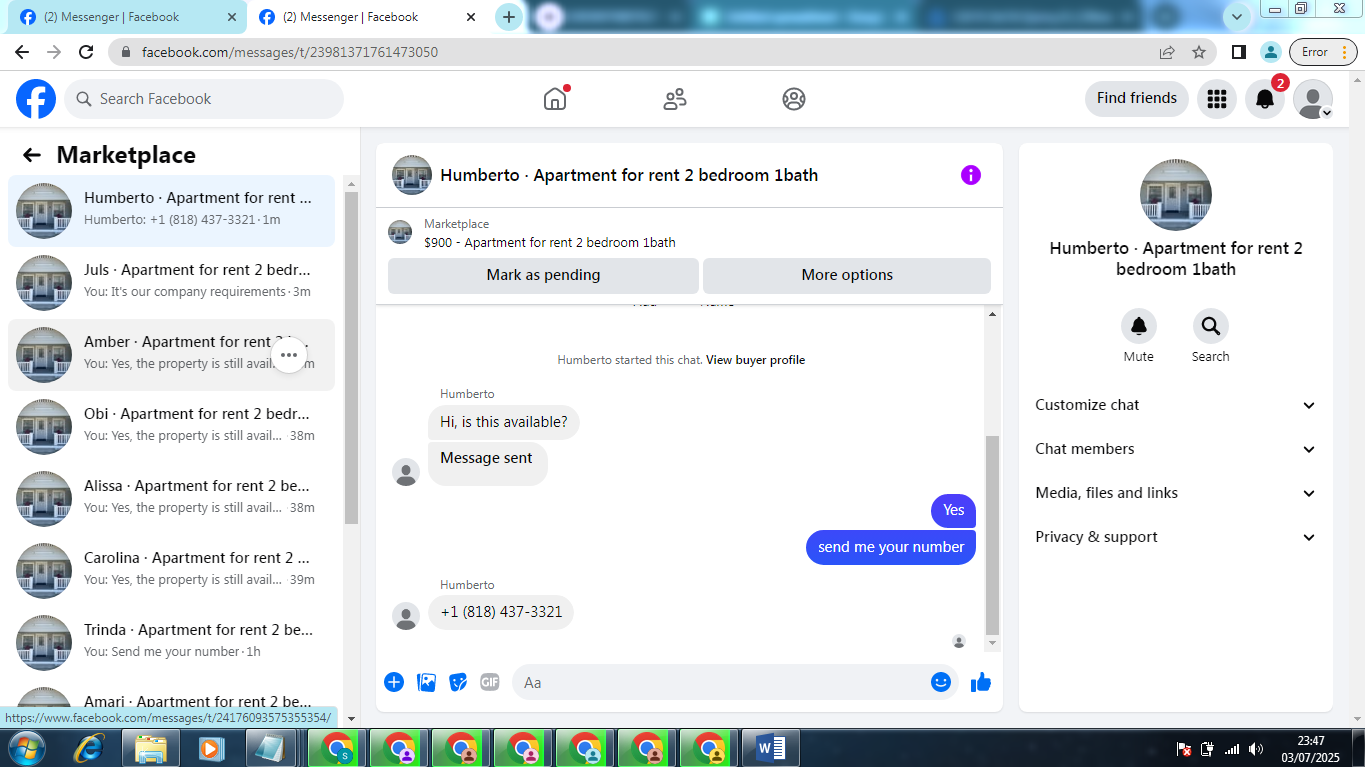This screenshot has width=1365, height=767.
Task: Open the Windows Start button
Action: coord(27,748)
